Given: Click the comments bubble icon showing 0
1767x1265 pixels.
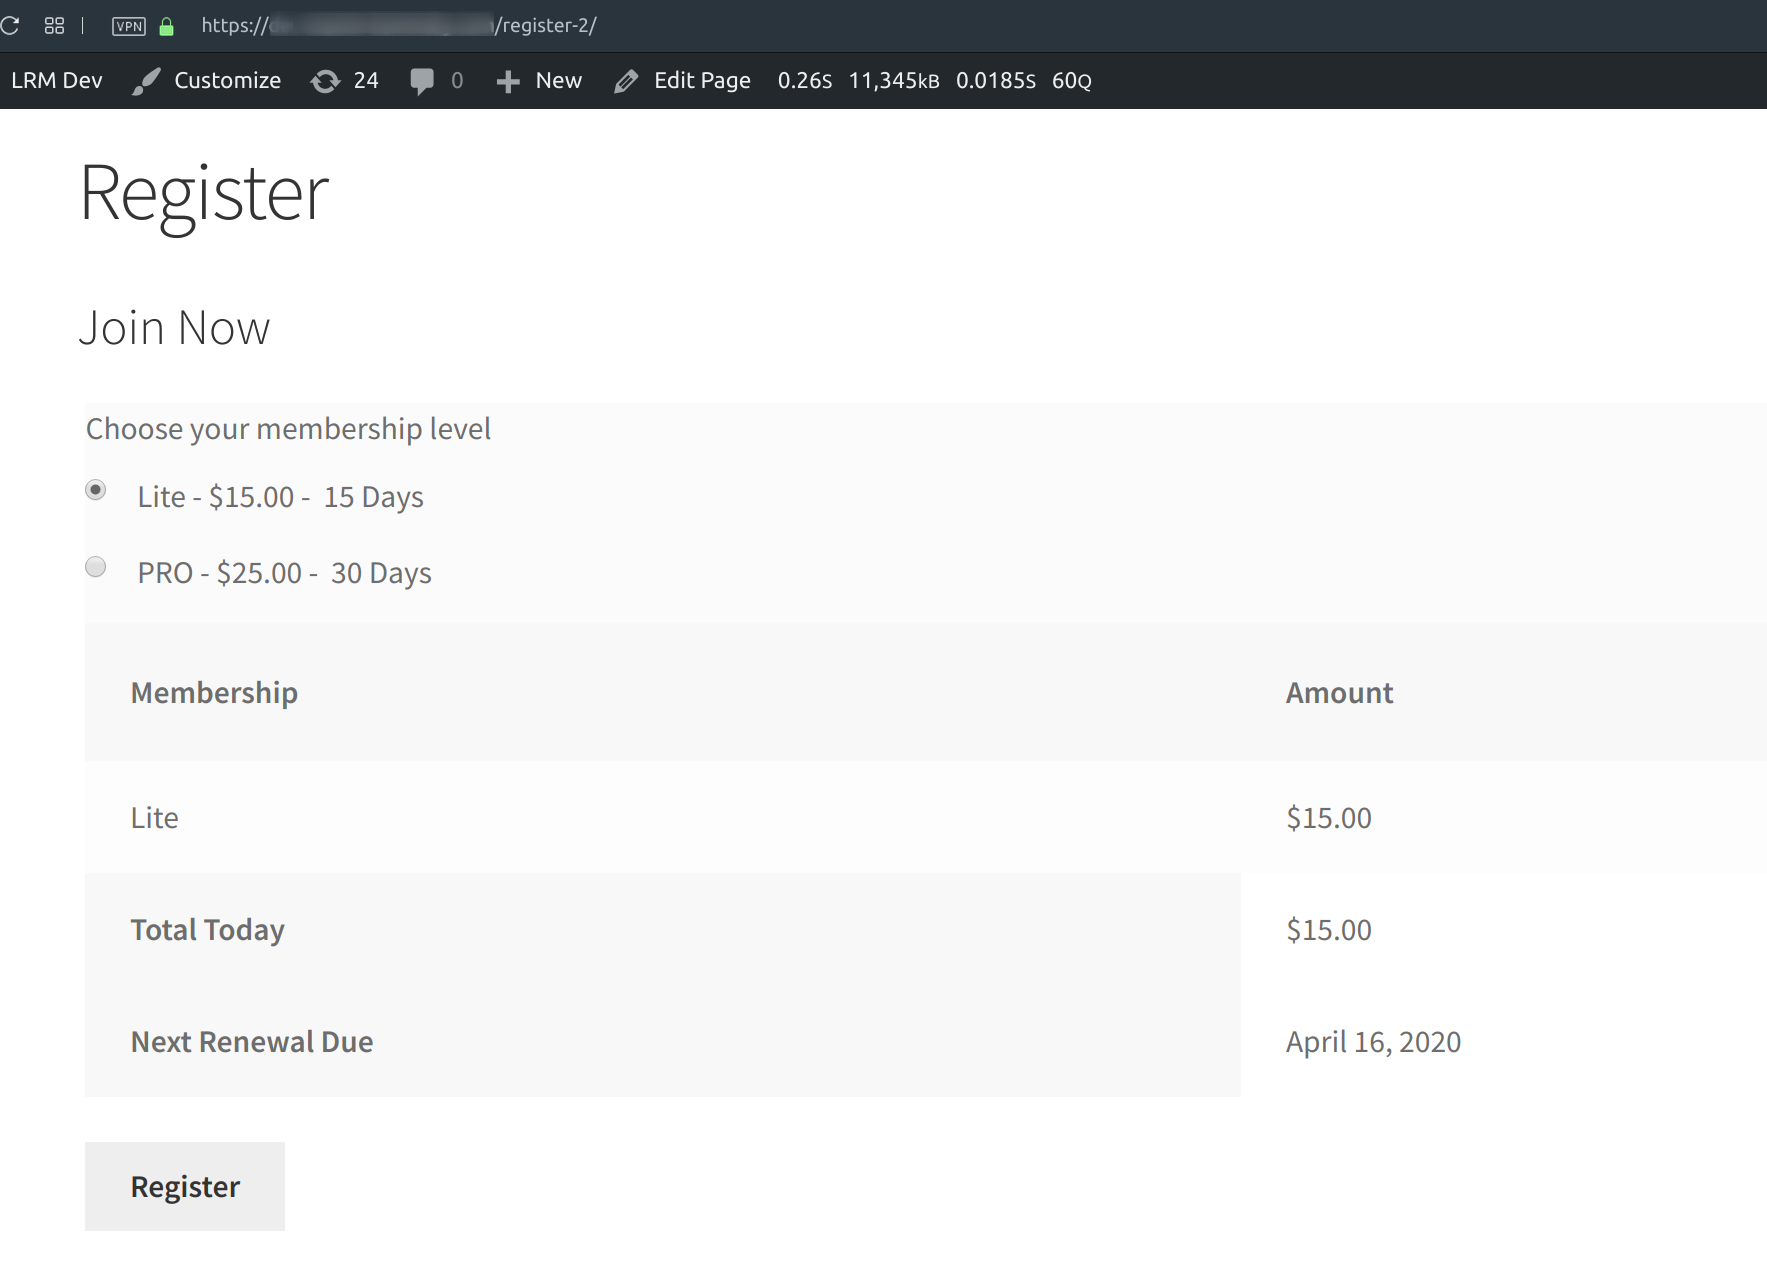Looking at the screenshot, I should (422, 80).
